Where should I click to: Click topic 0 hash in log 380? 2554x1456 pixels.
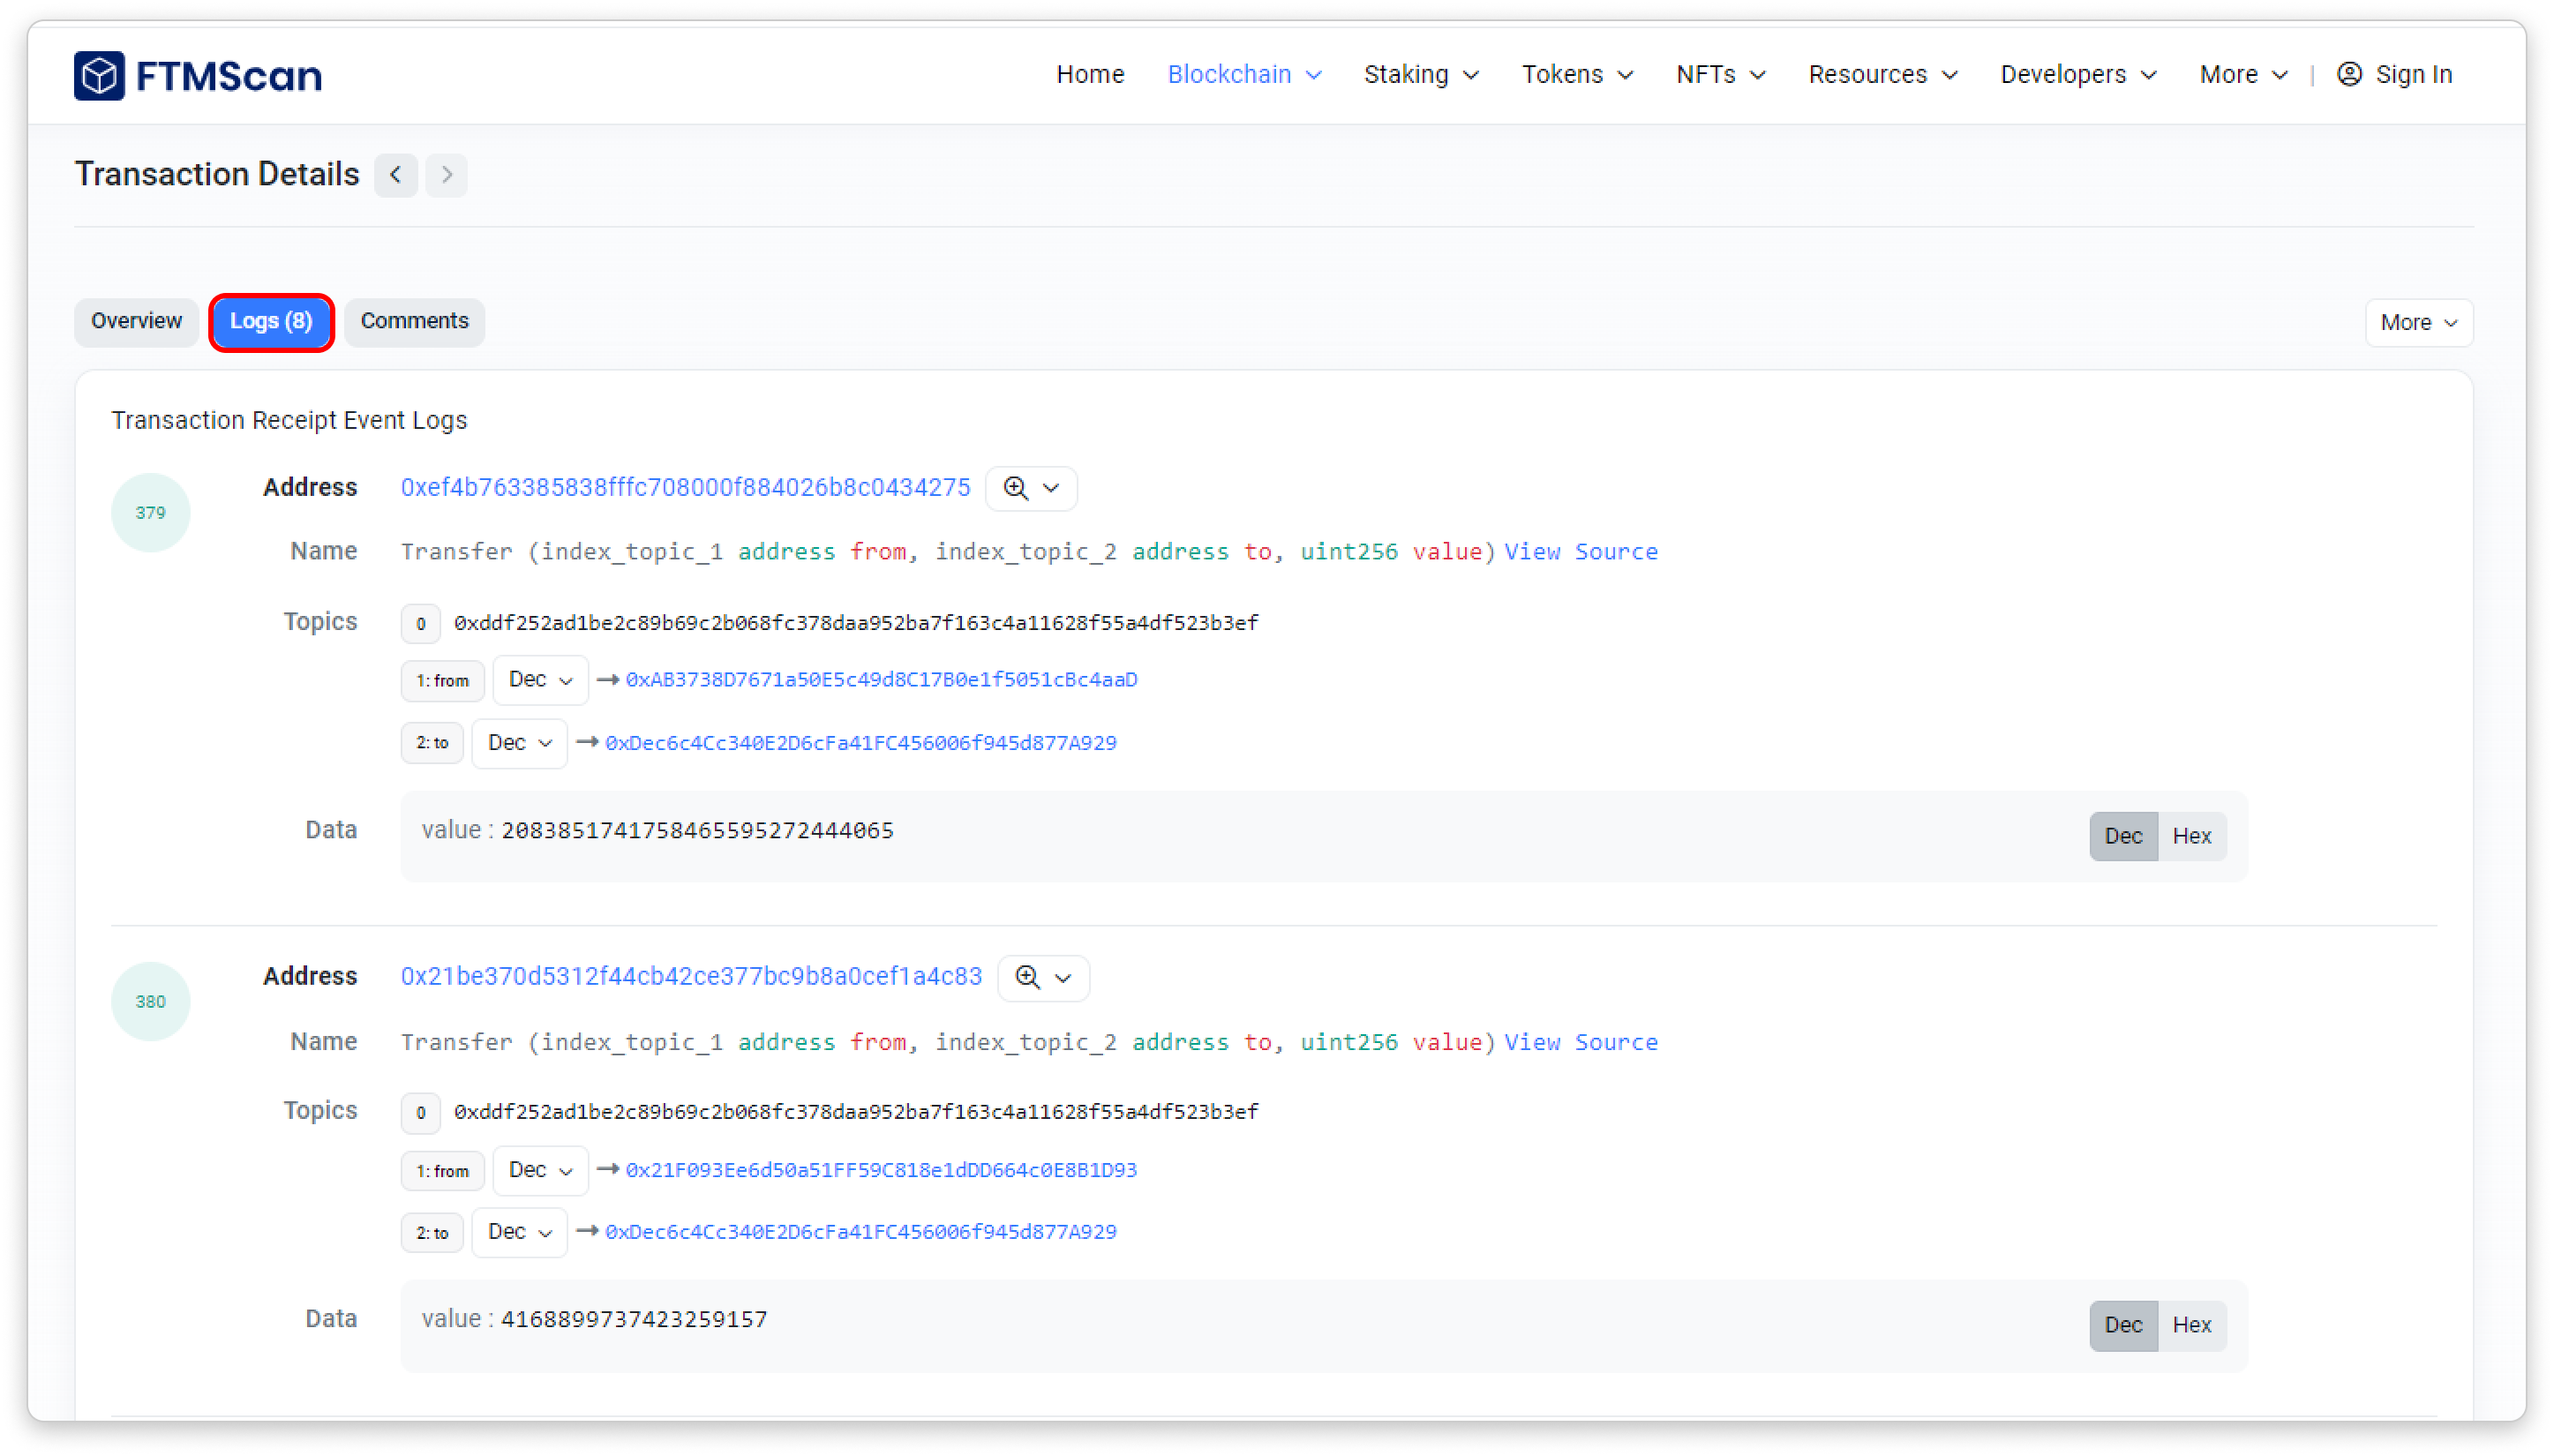click(855, 1112)
